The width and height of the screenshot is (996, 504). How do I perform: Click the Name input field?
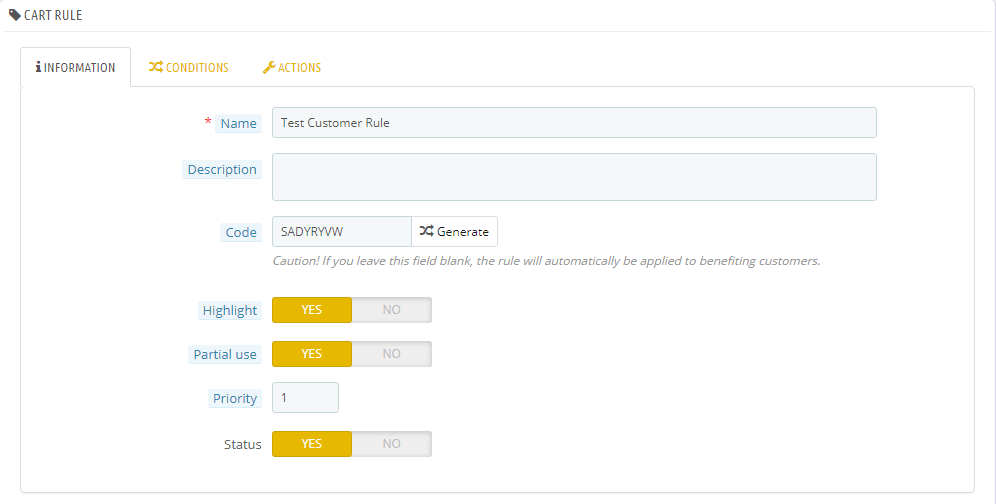coord(574,123)
